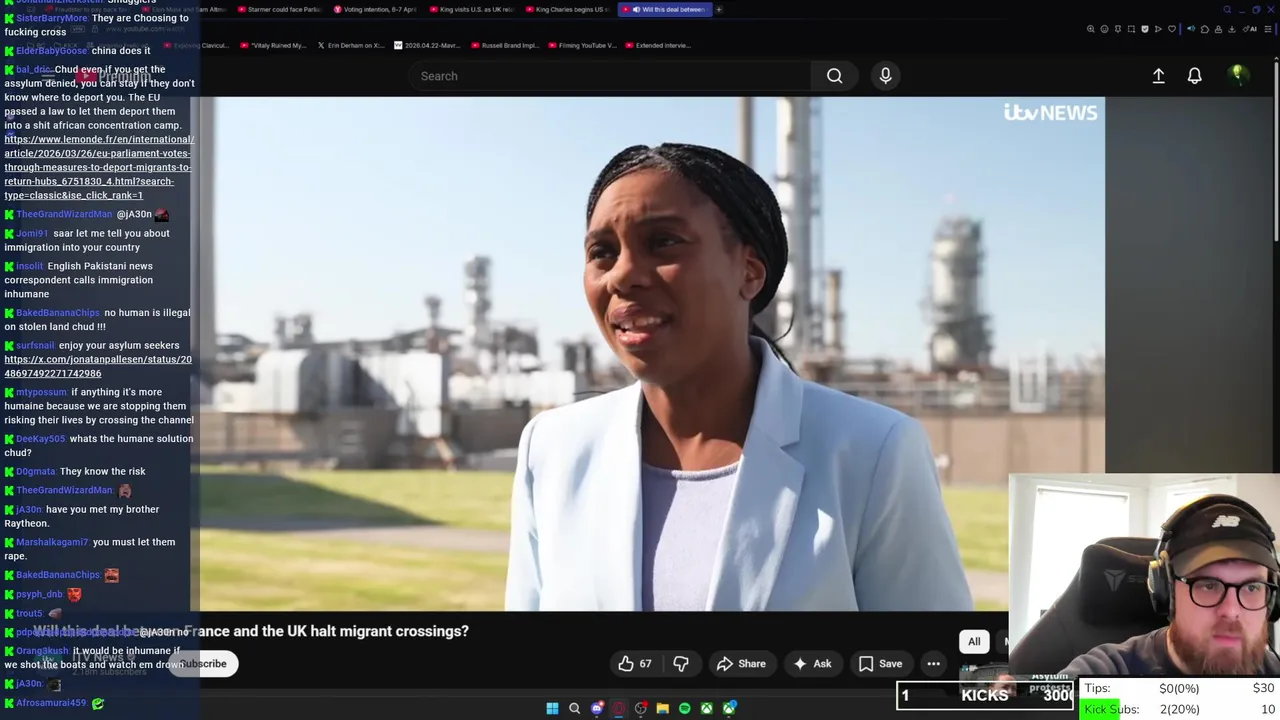The image size is (1280, 720).
Task: Focus the YouTube Search field
Action: coord(610,76)
